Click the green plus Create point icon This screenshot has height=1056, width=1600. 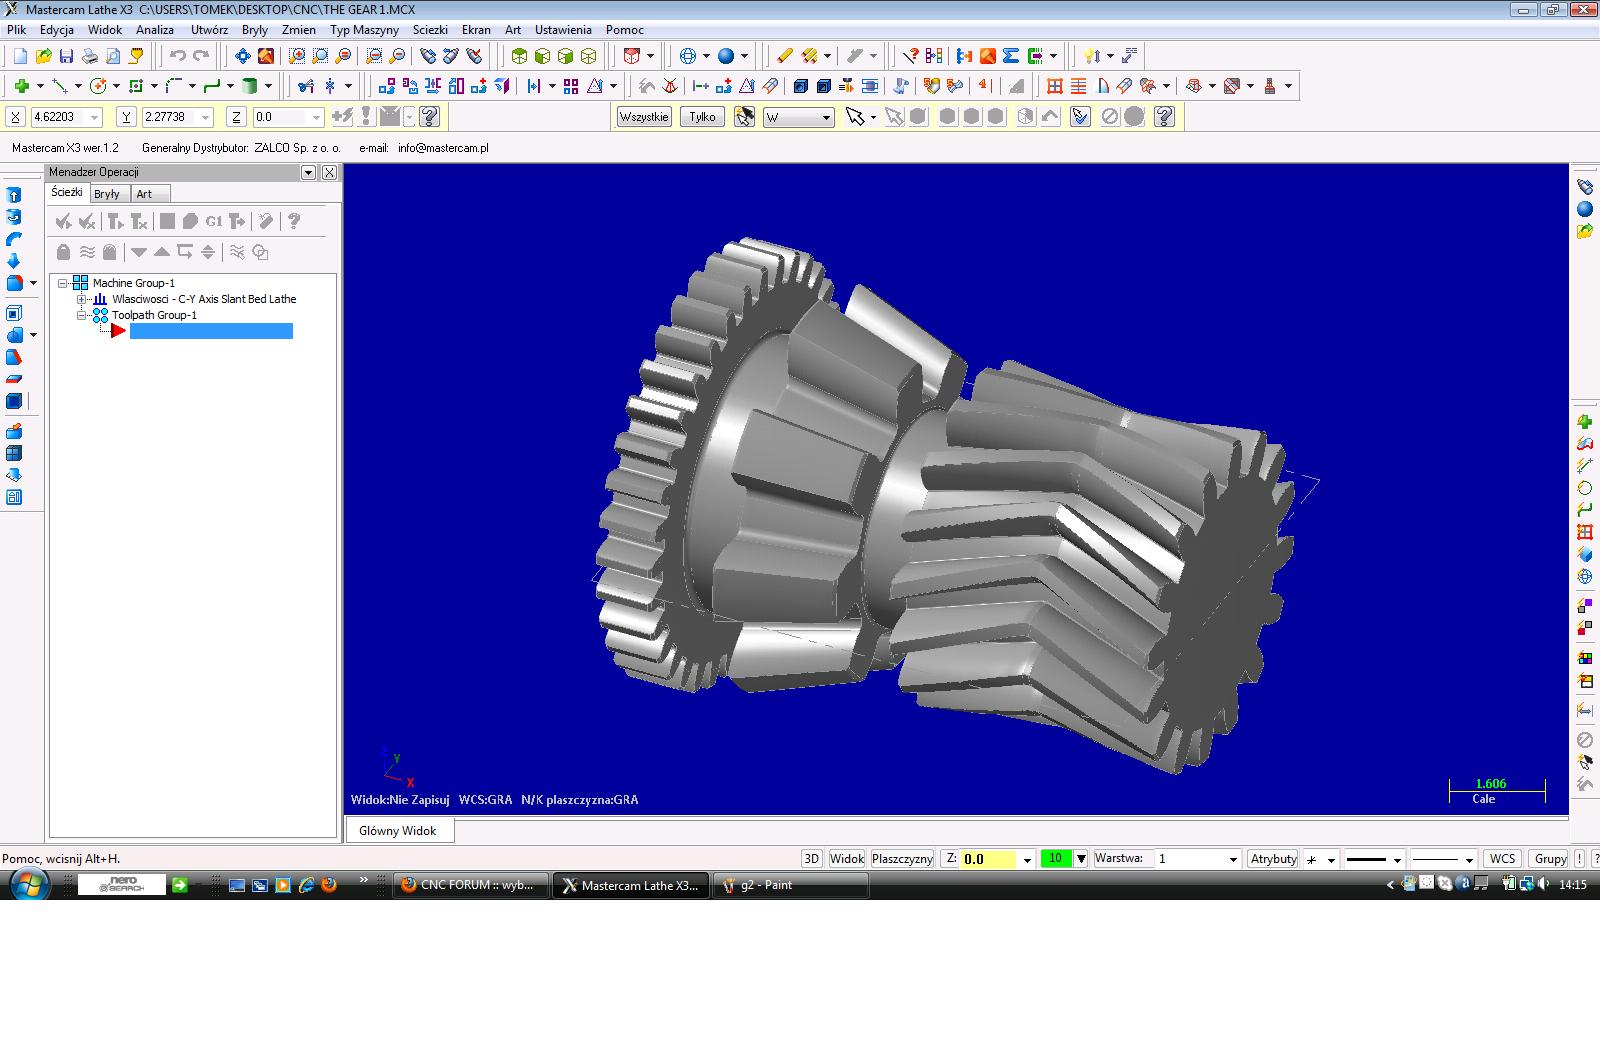20,86
